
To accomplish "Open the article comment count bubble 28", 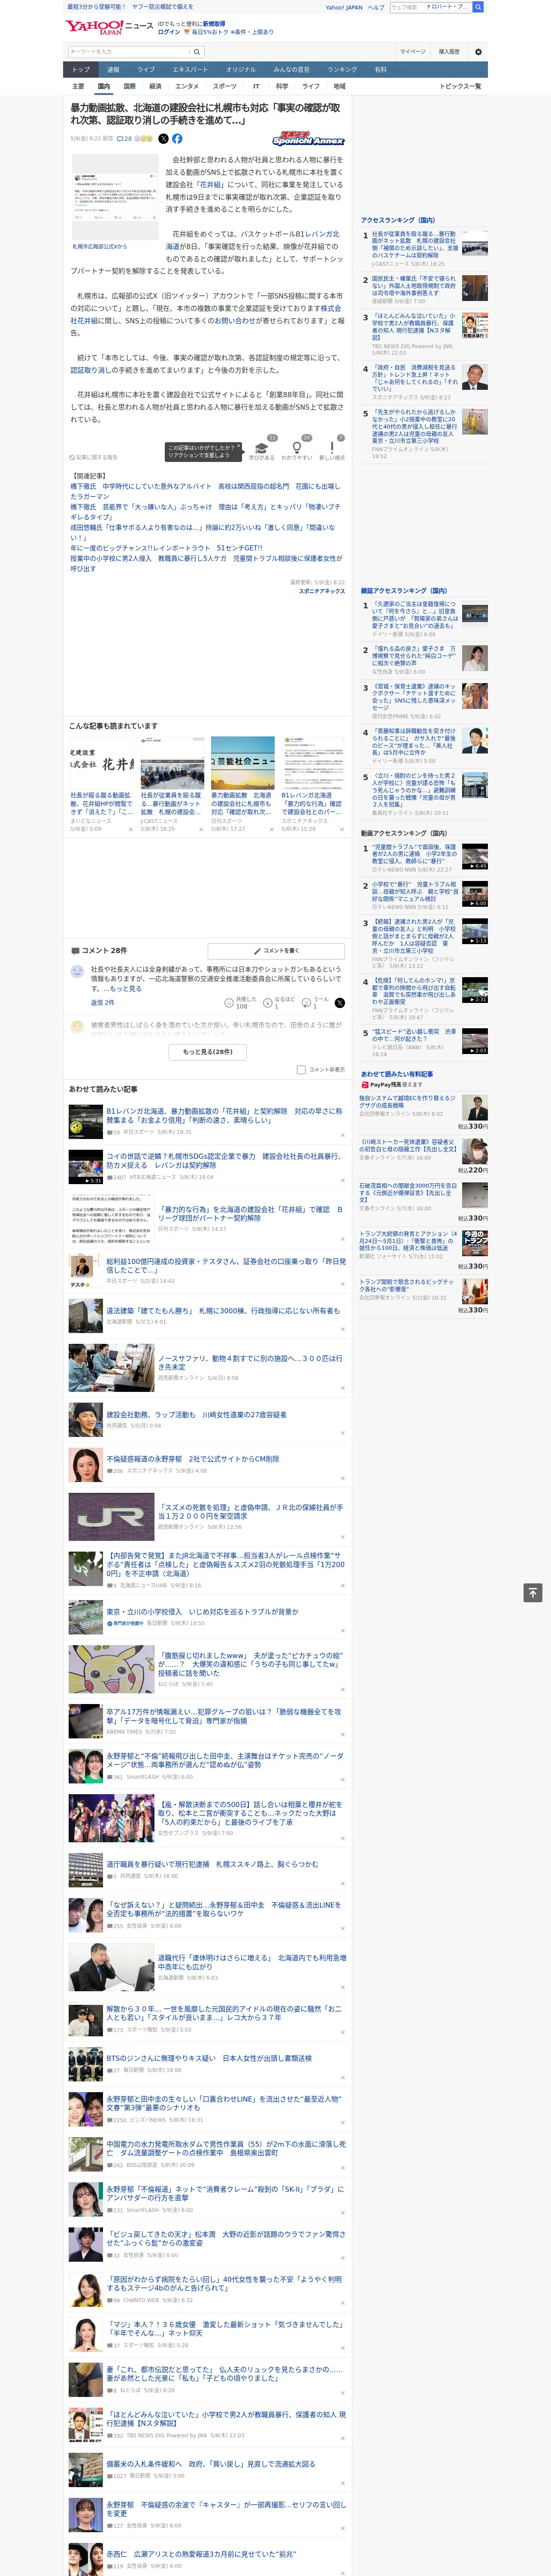I will [x=124, y=139].
